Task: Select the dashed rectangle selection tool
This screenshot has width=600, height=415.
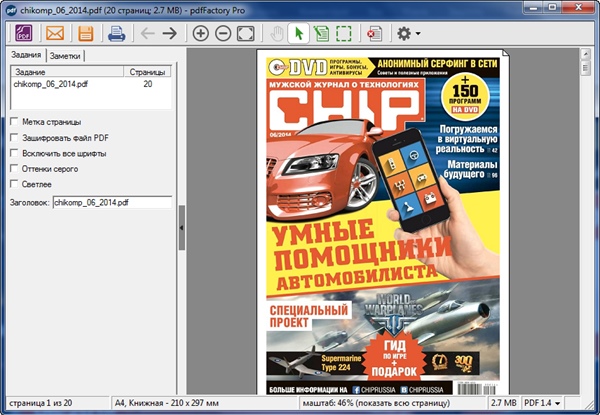Action: [343, 33]
